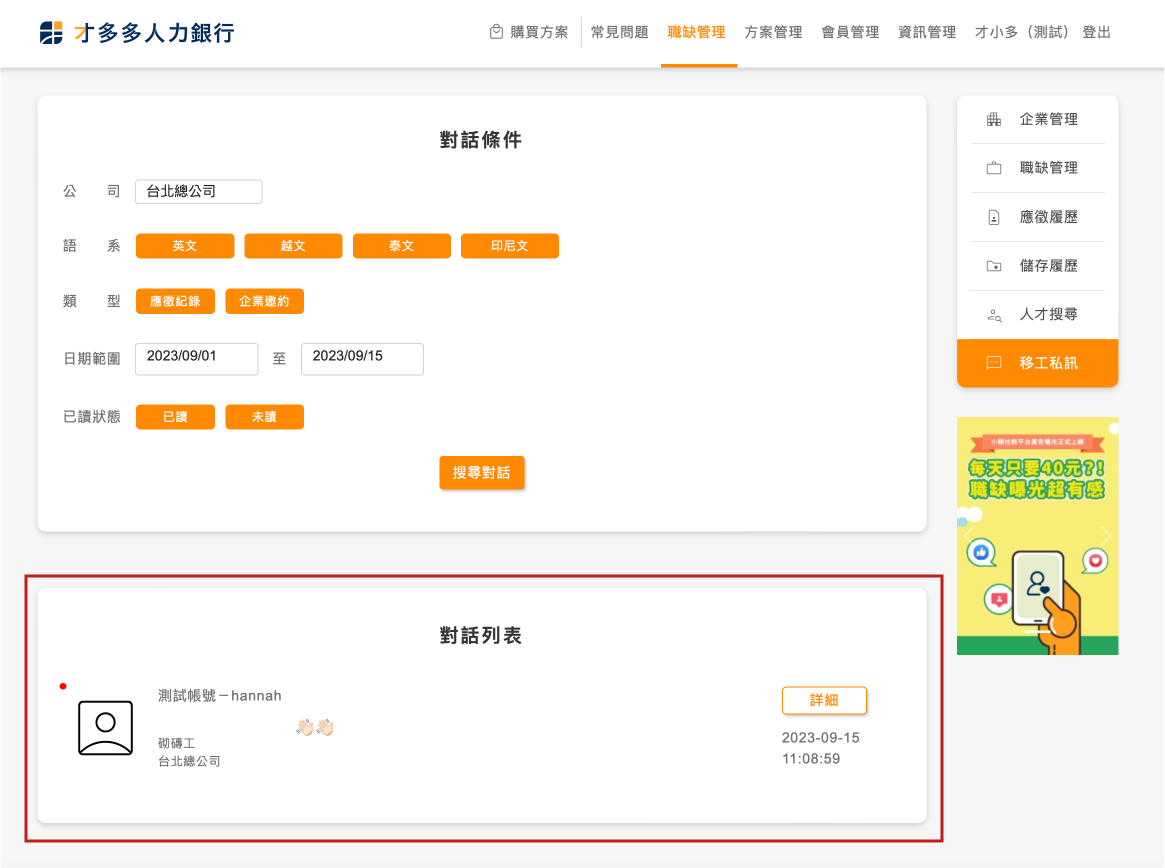Click the building icon for 企業管理
The height and width of the screenshot is (868, 1165).
[993, 120]
